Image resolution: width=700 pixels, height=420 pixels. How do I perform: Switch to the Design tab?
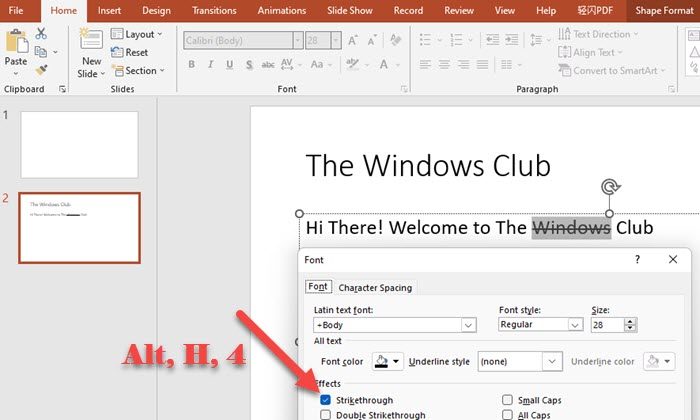[156, 10]
